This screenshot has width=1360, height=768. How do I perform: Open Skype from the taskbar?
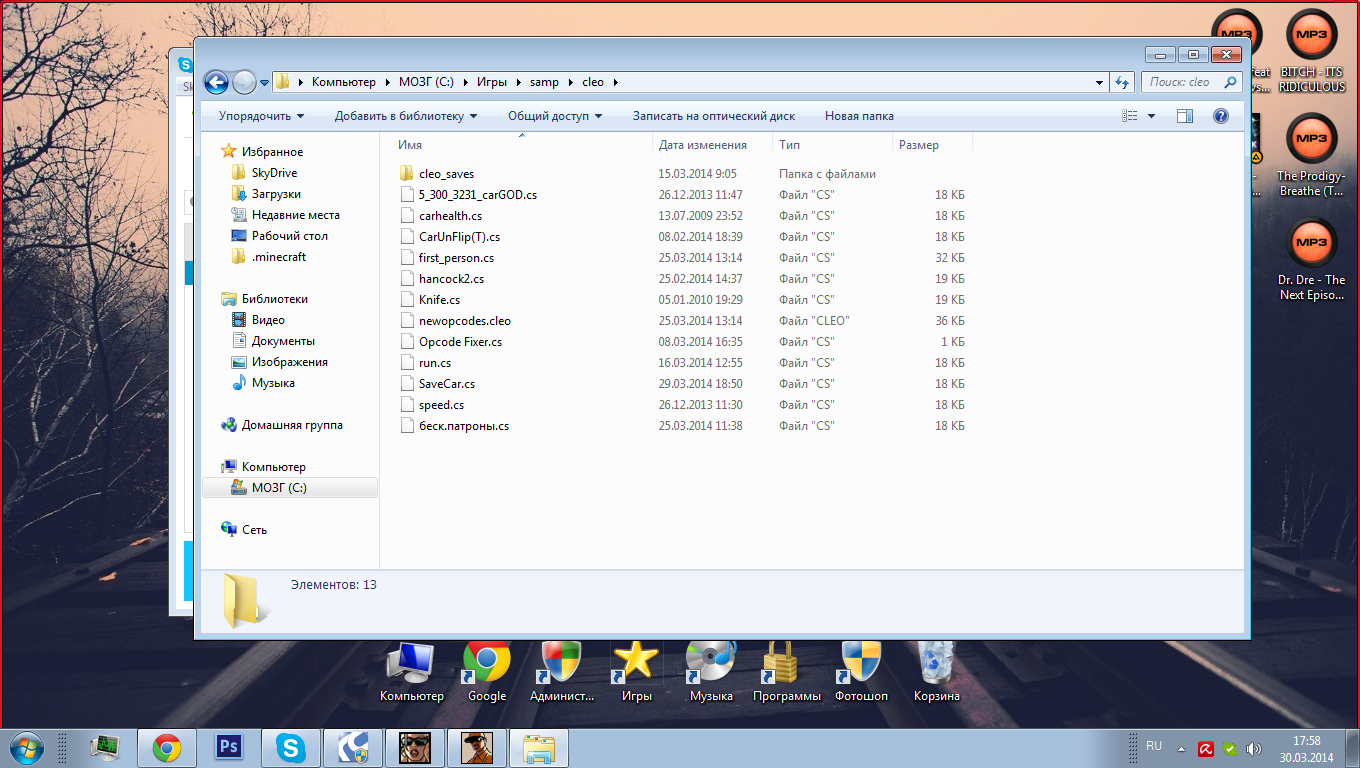click(291, 747)
